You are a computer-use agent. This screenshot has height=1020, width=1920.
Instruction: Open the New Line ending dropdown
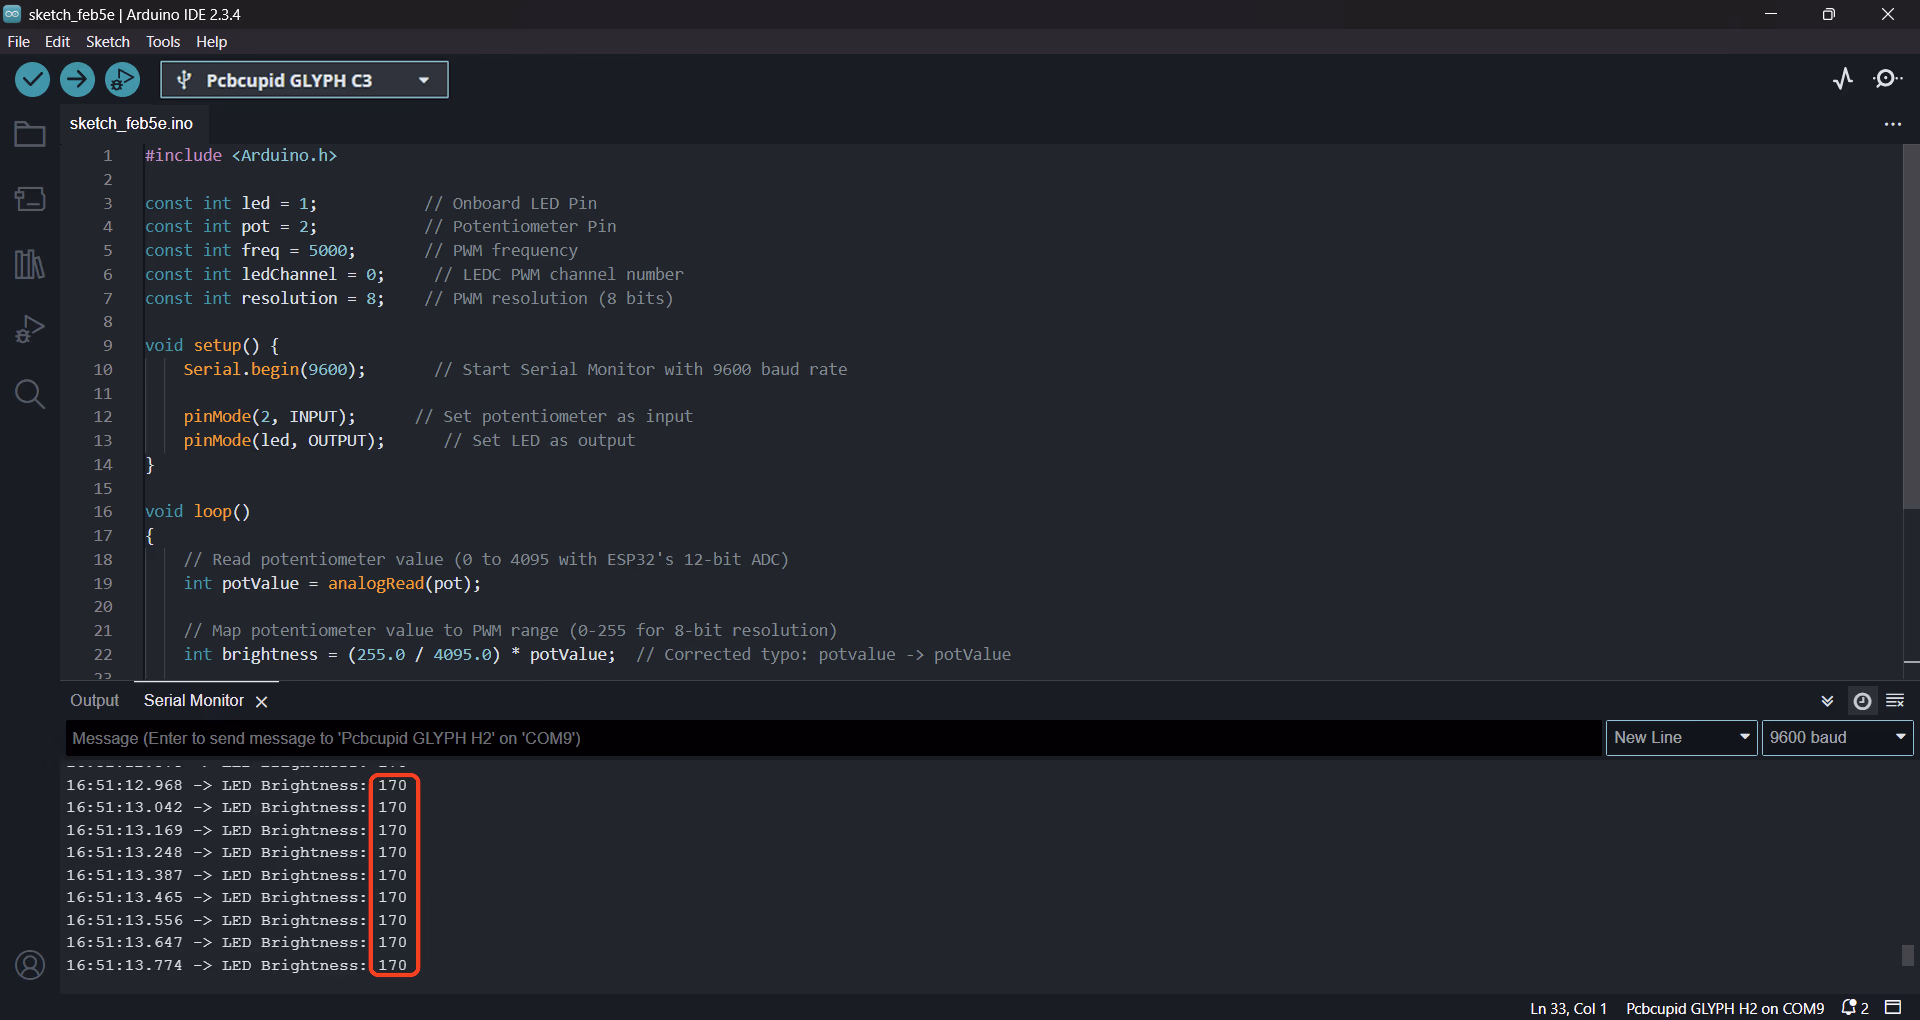point(1681,738)
